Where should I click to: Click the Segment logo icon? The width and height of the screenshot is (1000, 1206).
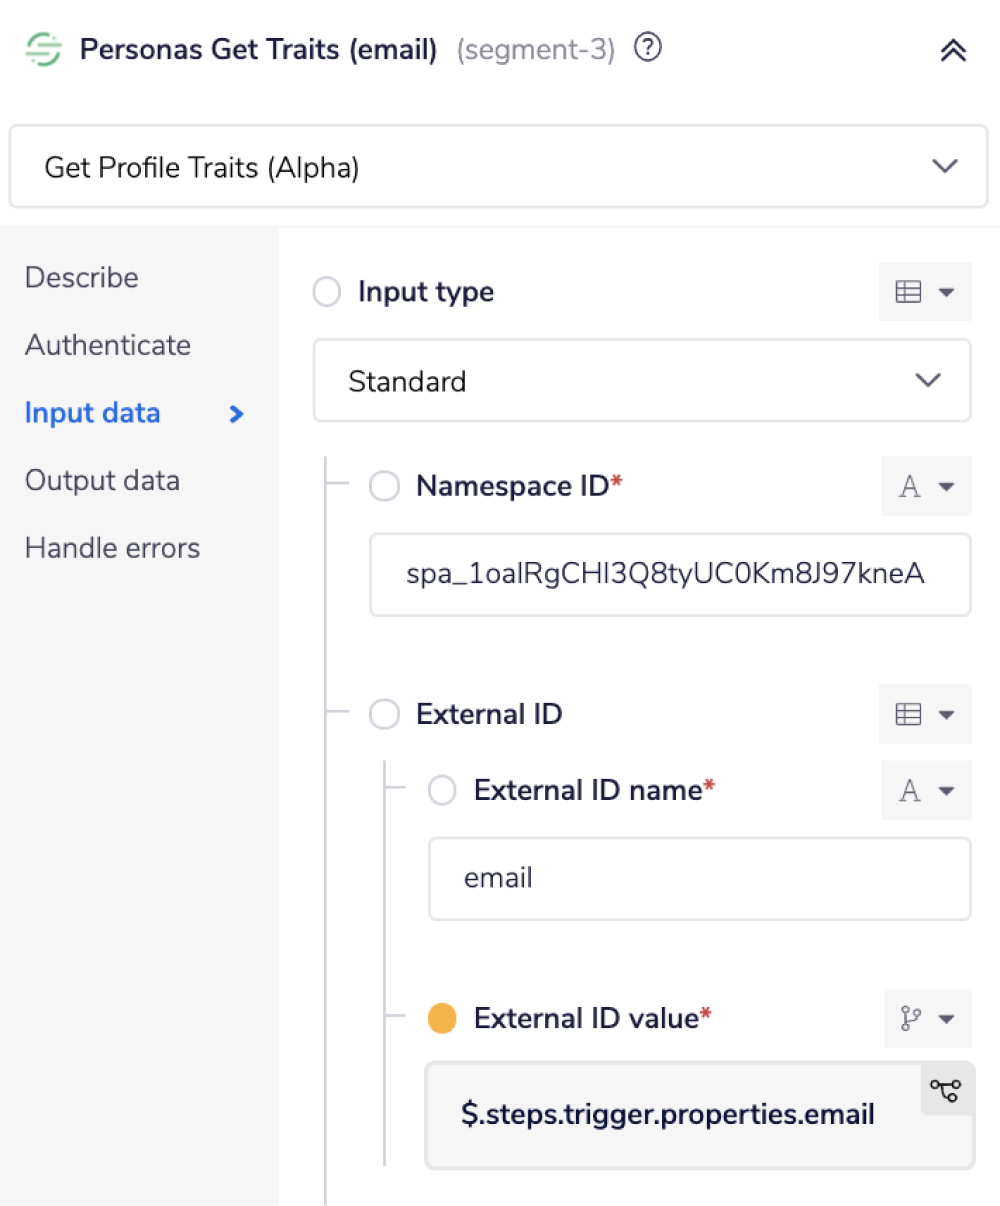(x=43, y=49)
